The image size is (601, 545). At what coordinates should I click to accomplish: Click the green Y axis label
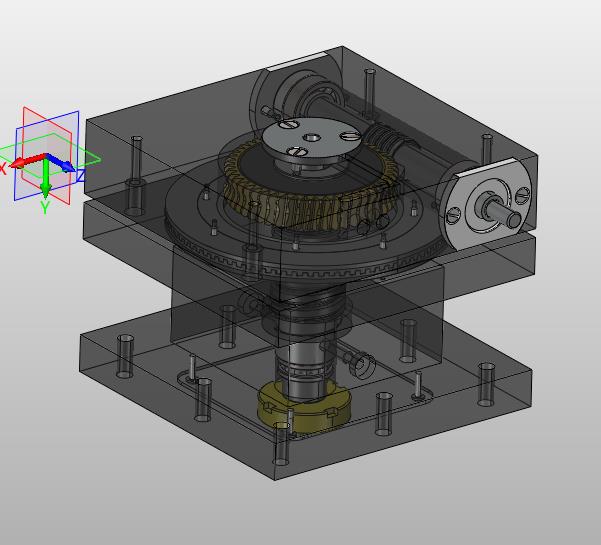click(x=45, y=208)
